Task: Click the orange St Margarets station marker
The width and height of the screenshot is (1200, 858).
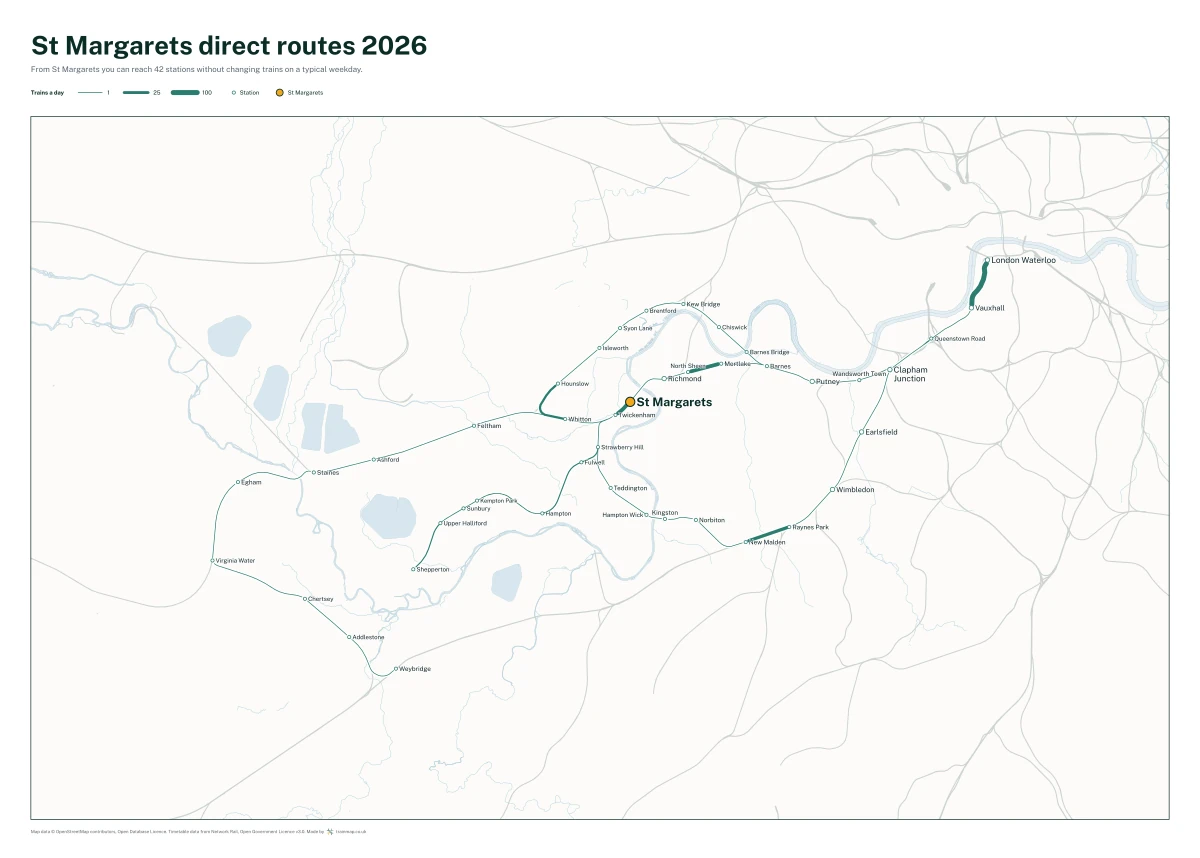Action: pyautogui.click(x=630, y=402)
